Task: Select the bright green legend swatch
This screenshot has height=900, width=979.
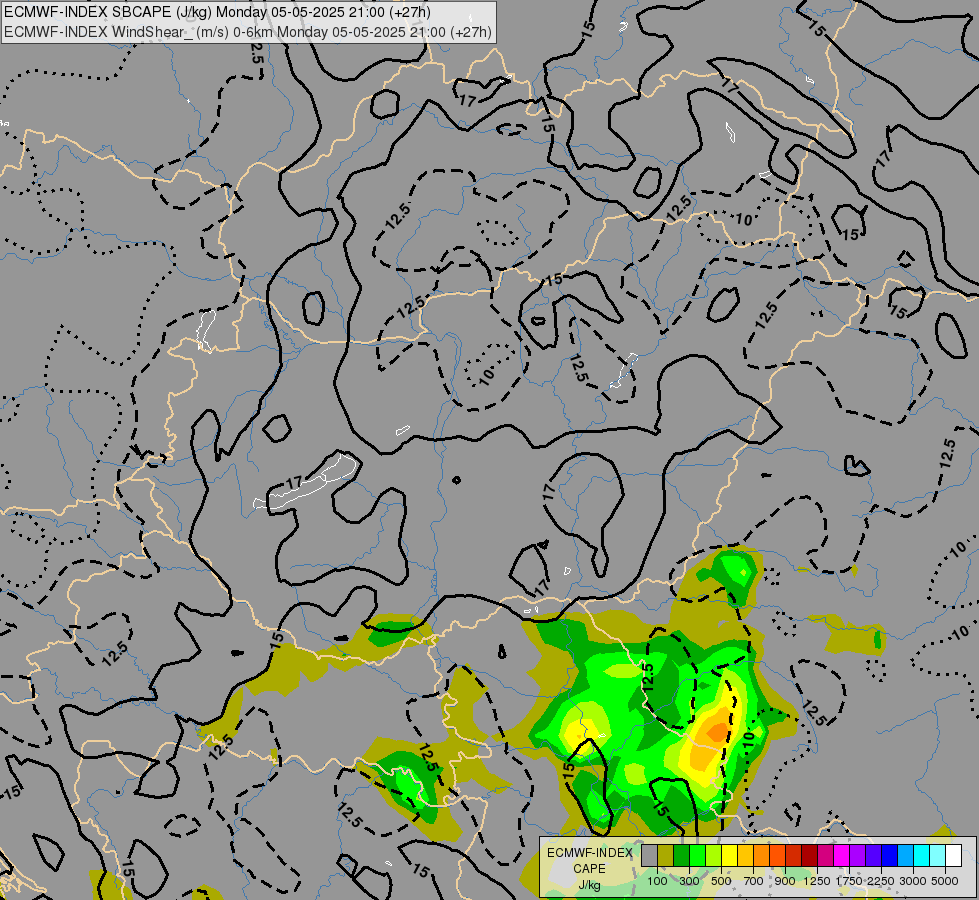Action: [697, 856]
